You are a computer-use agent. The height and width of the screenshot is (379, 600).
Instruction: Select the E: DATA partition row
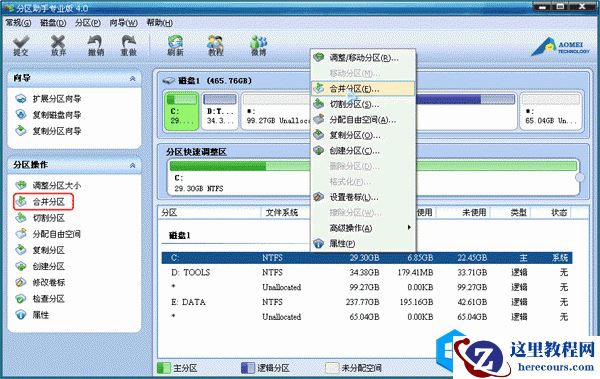tap(367, 302)
